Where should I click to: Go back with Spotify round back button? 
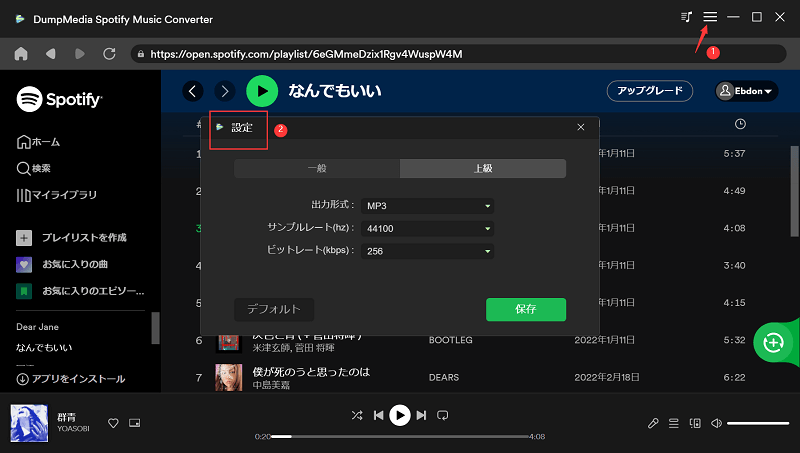pyautogui.click(x=193, y=91)
